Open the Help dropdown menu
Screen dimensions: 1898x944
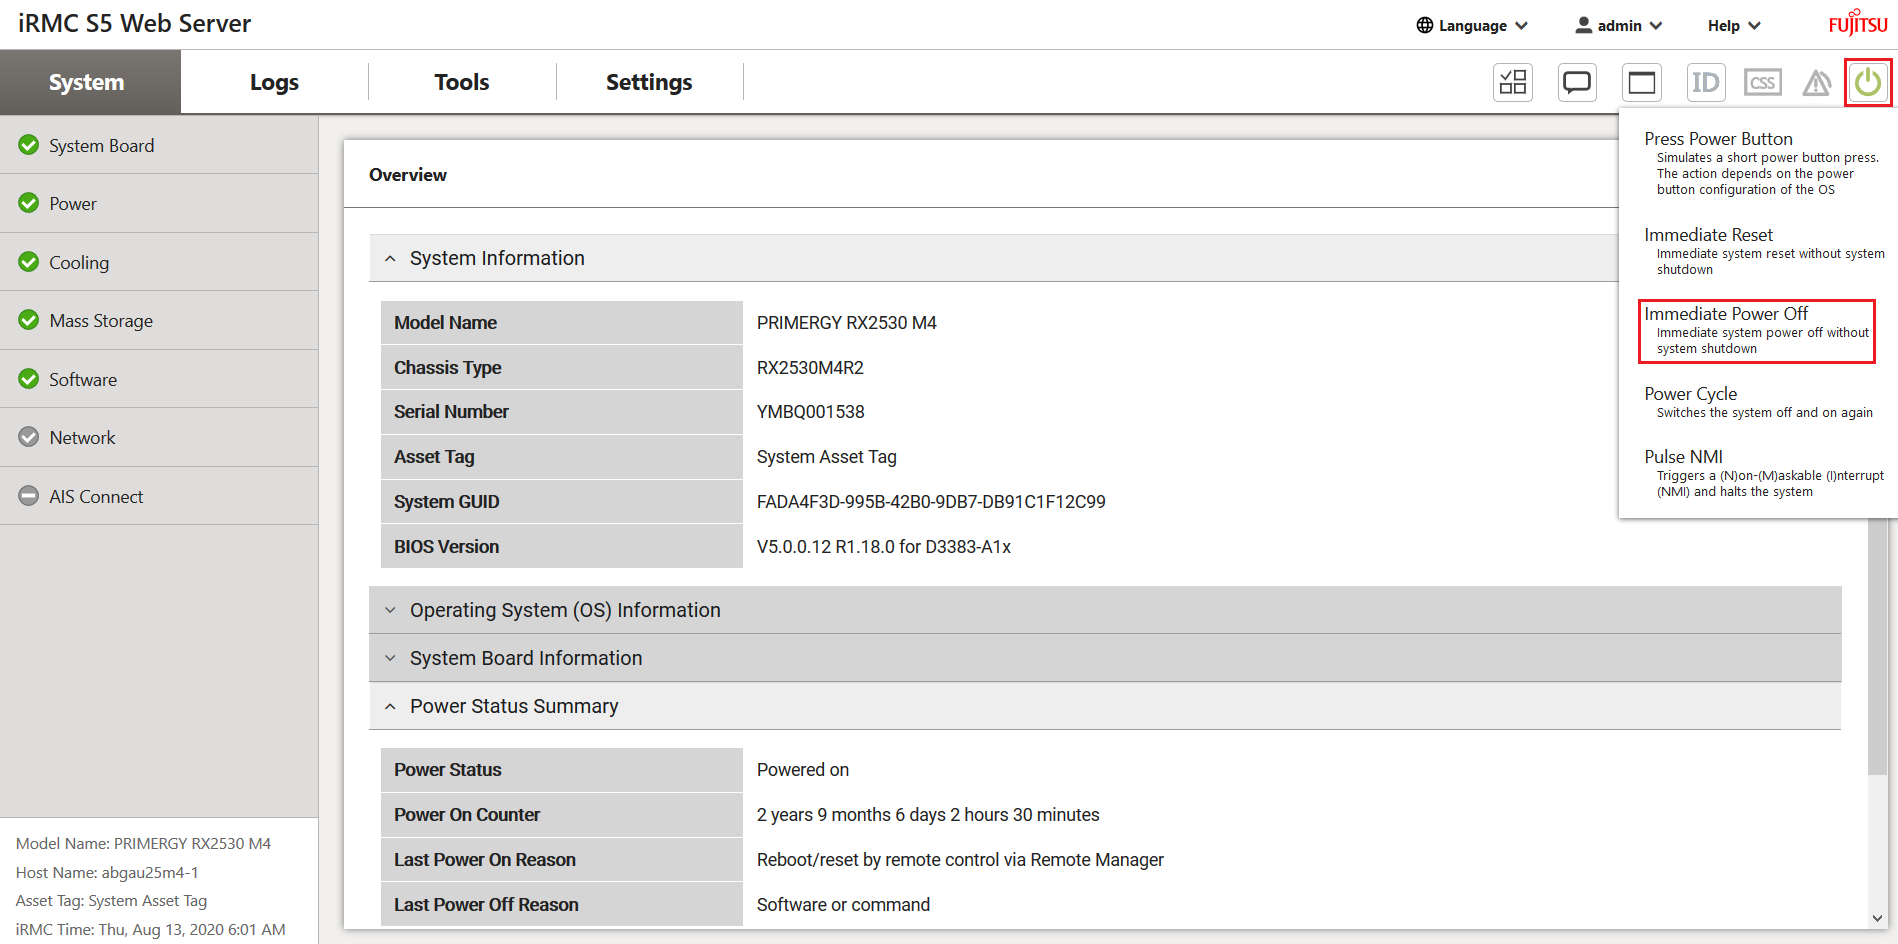tap(1733, 25)
